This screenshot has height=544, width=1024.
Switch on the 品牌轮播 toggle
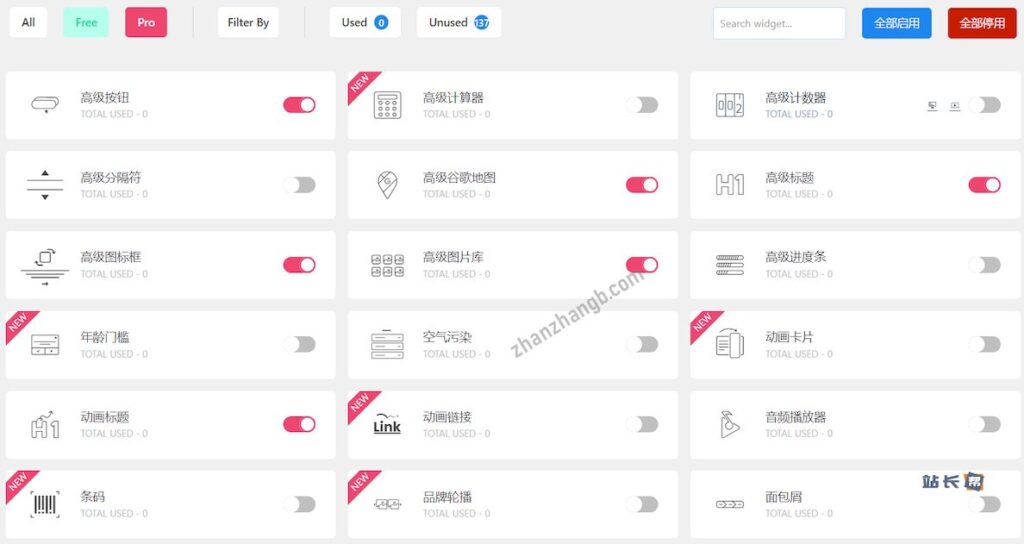[x=642, y=504]
